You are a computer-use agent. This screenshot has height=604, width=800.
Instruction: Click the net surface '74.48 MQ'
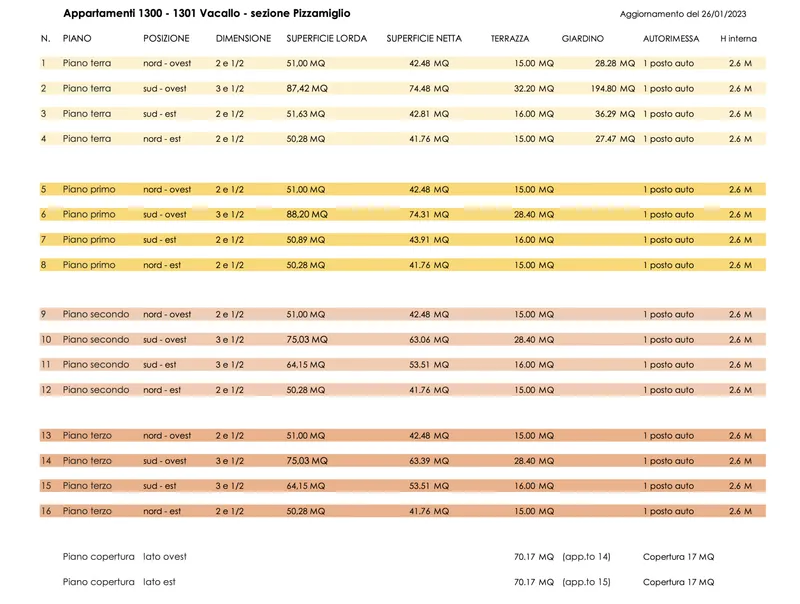click(x=429, y=88)
